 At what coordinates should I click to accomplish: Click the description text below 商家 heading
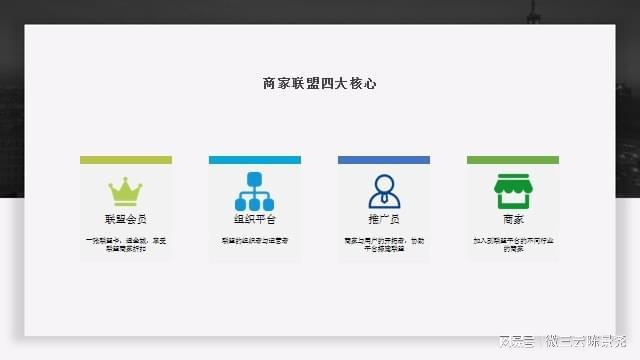click(x=513, y=244)
